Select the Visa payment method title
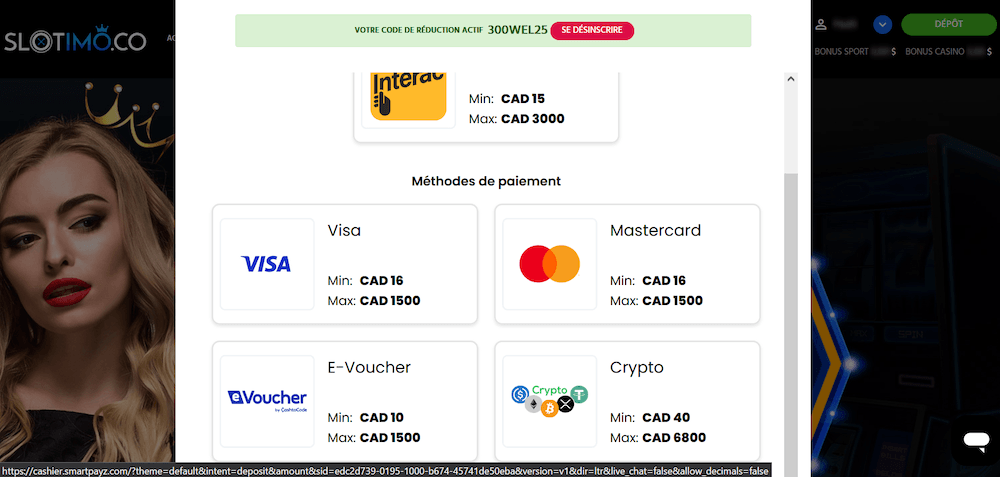 coord(344,230)
